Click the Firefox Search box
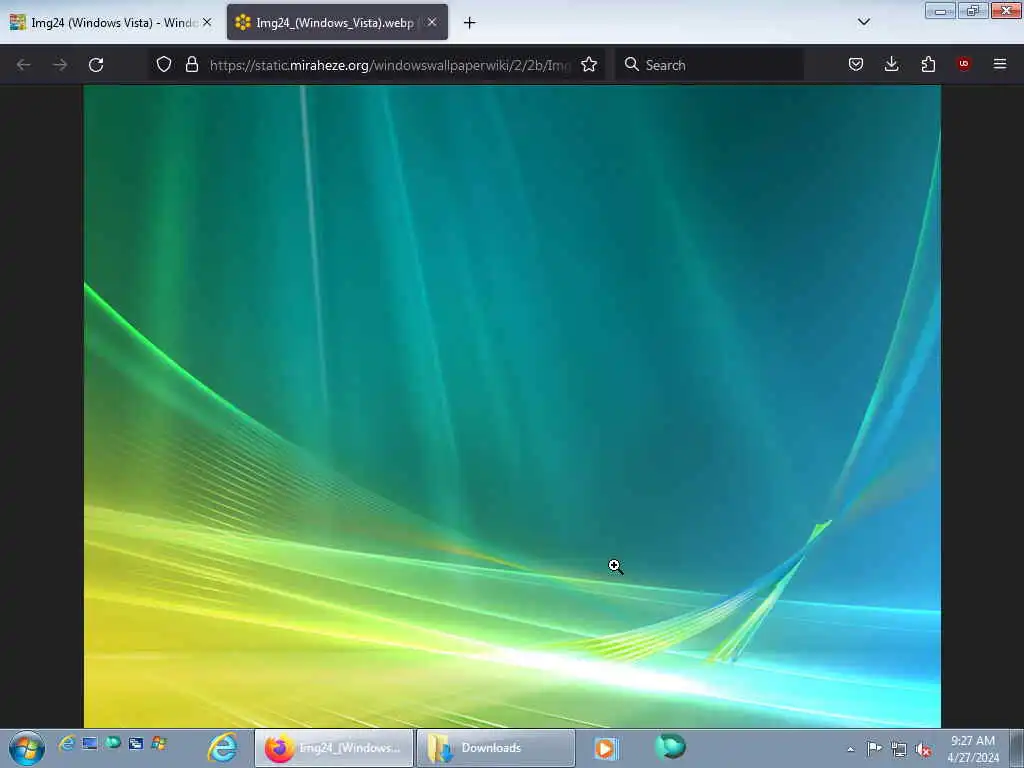 [x=709, y=65]
